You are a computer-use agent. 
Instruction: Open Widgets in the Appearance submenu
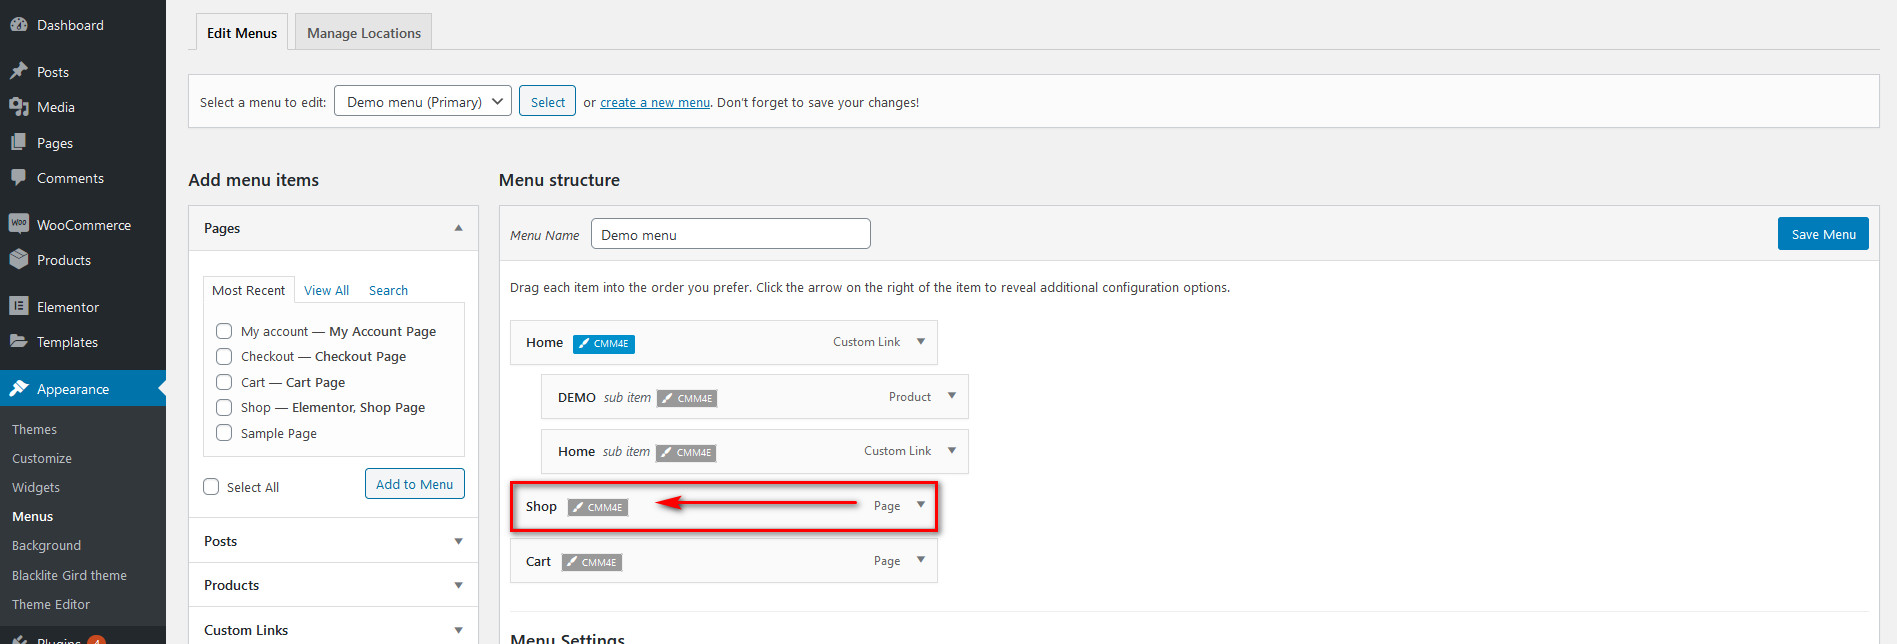[x=36, y=487]
